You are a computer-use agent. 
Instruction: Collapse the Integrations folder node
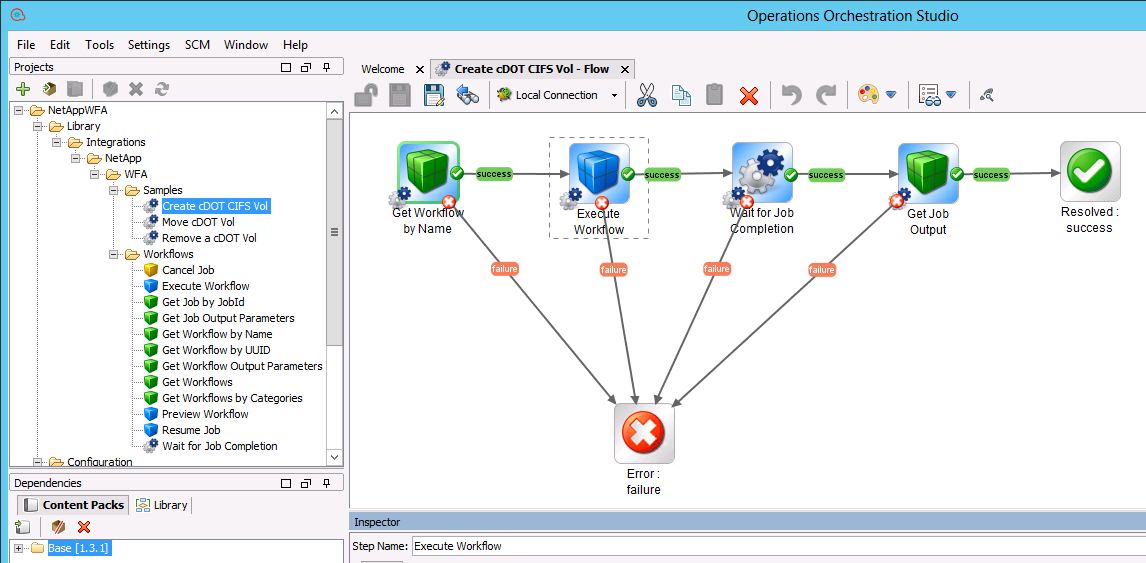56,142
